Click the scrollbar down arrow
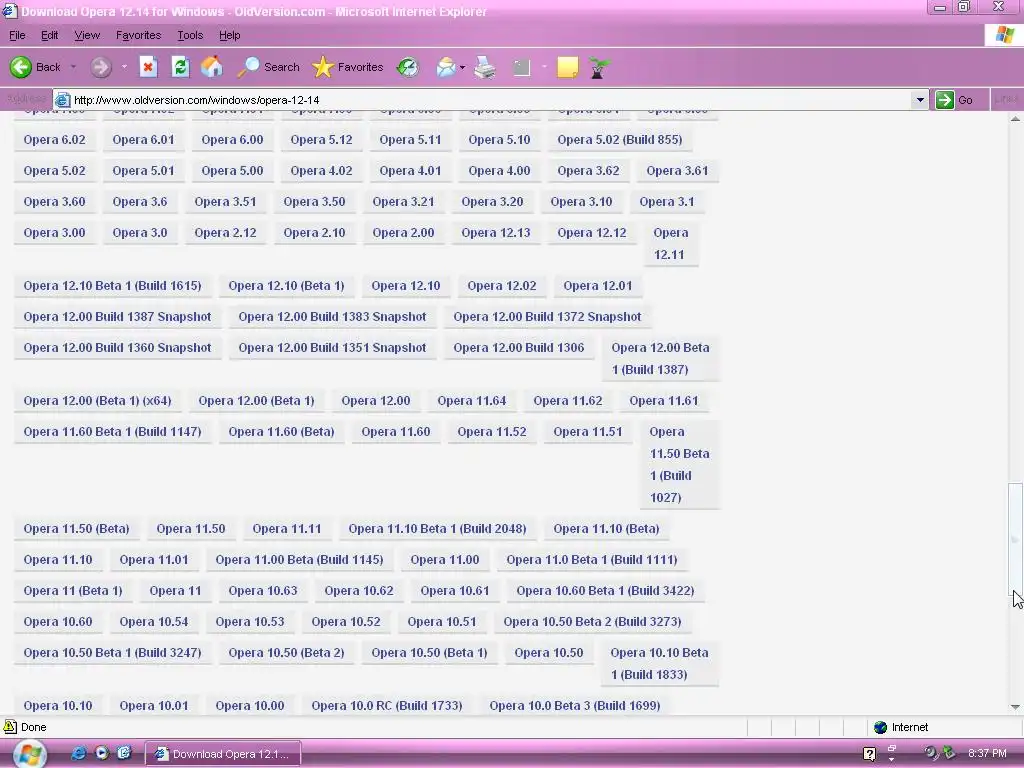Viewport: 1024px width, 768px height. click(1015, 707)
